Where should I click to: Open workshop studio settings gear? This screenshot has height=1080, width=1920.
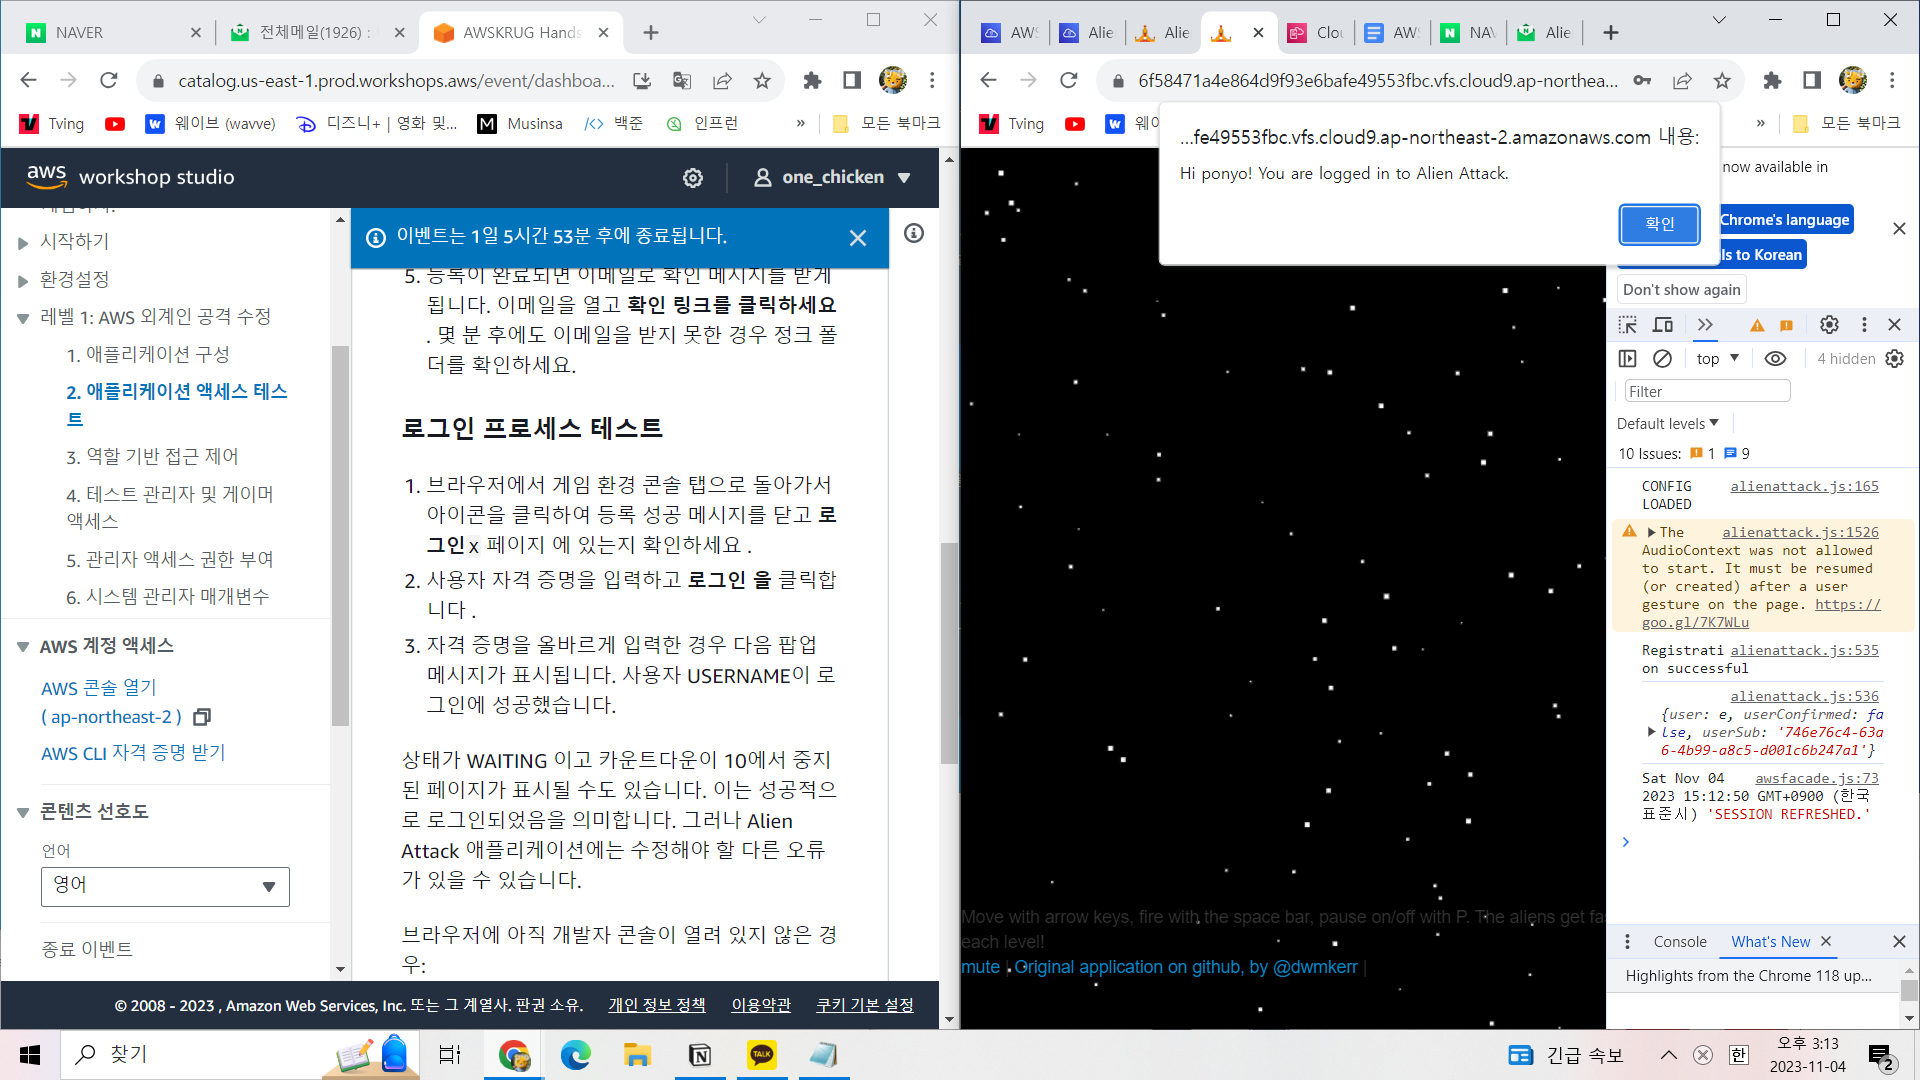tap(693, 178)
